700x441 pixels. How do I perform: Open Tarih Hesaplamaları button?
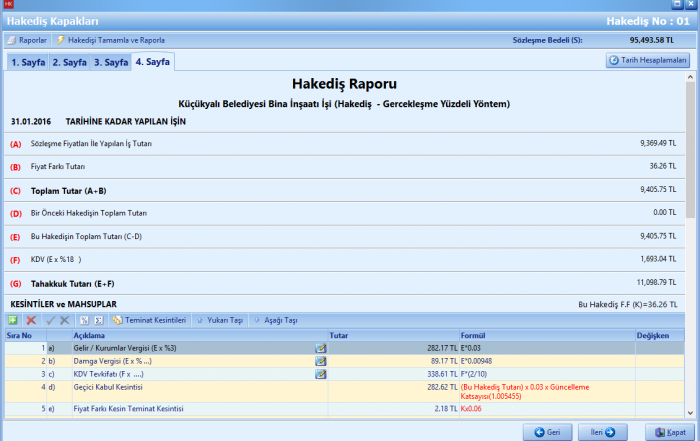click(x=648, y=60)
